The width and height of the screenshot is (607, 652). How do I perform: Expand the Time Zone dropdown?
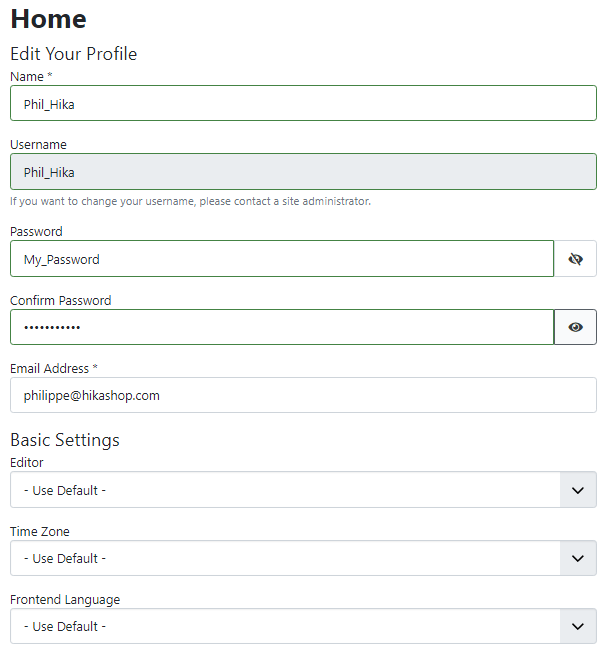[x=304, y=558]
